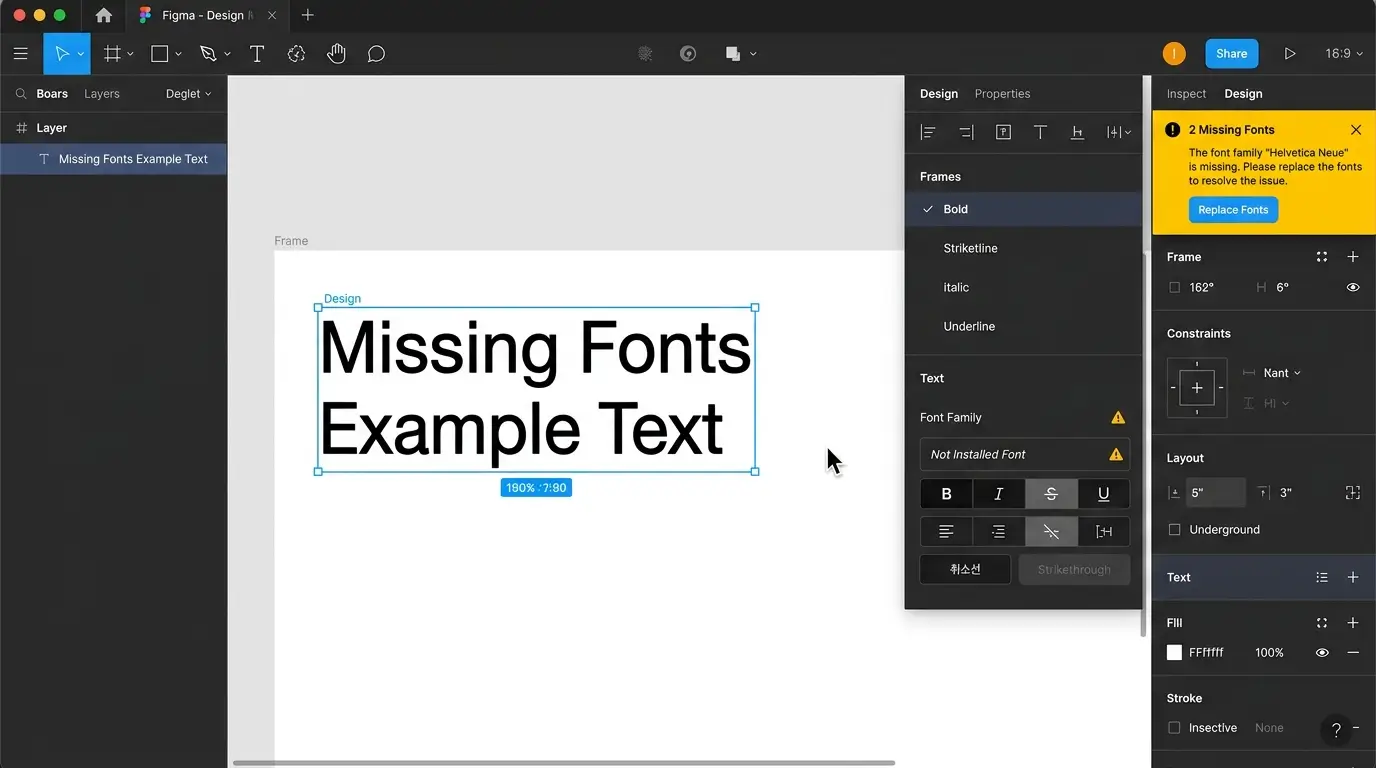The image size is (1376, 768).
Task: Open the distribute spacing dropdown in the popup toolbar
Action: click(x=1119, y=132)
